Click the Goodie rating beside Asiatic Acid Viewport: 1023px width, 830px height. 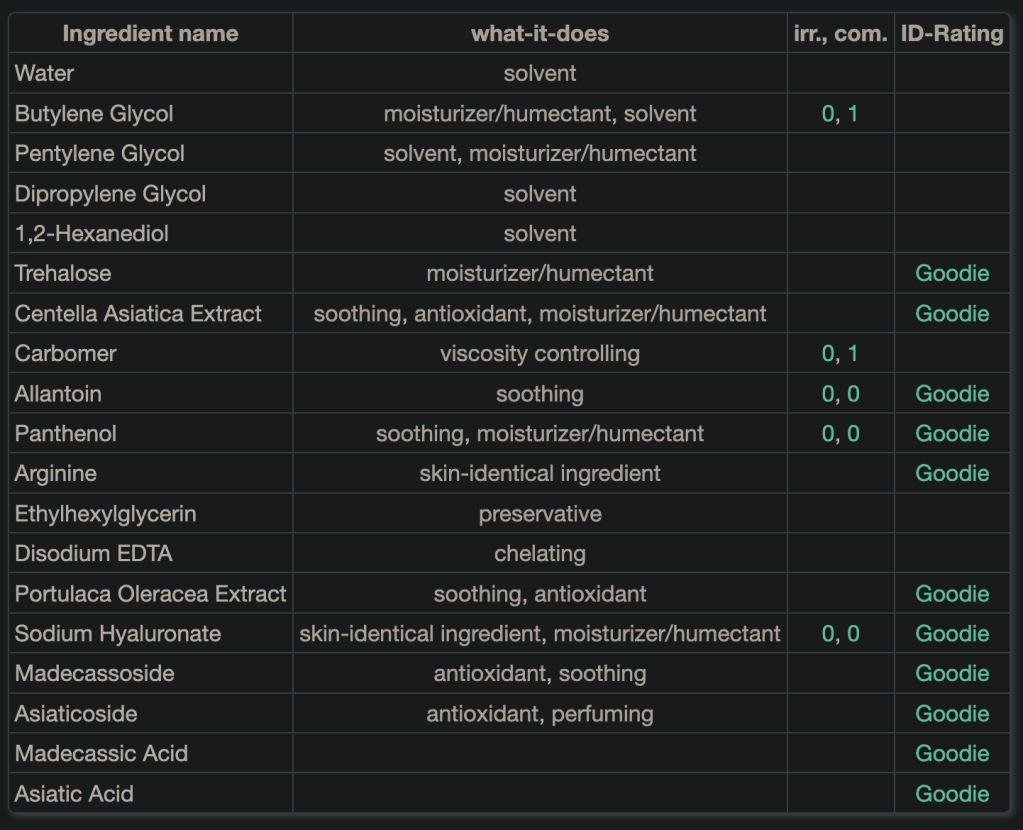[952, 794]
